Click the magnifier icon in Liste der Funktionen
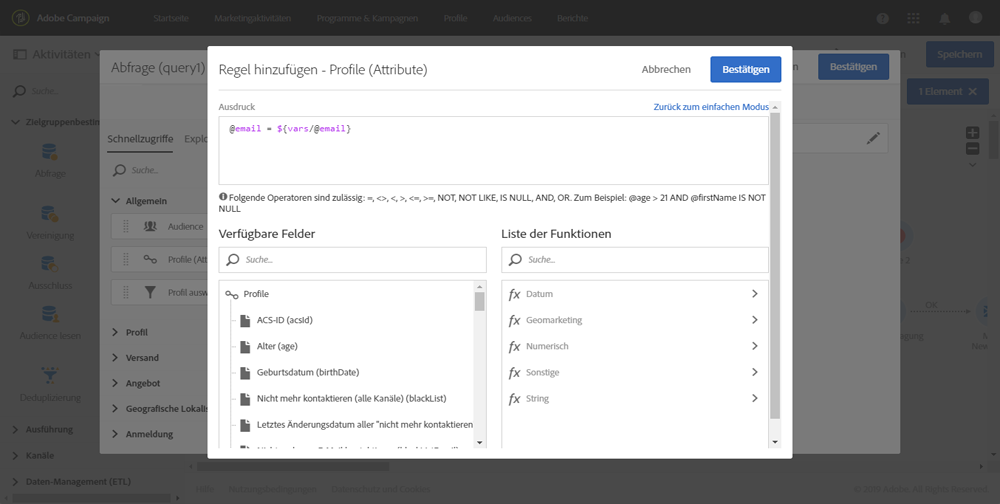 coord(514,260)
